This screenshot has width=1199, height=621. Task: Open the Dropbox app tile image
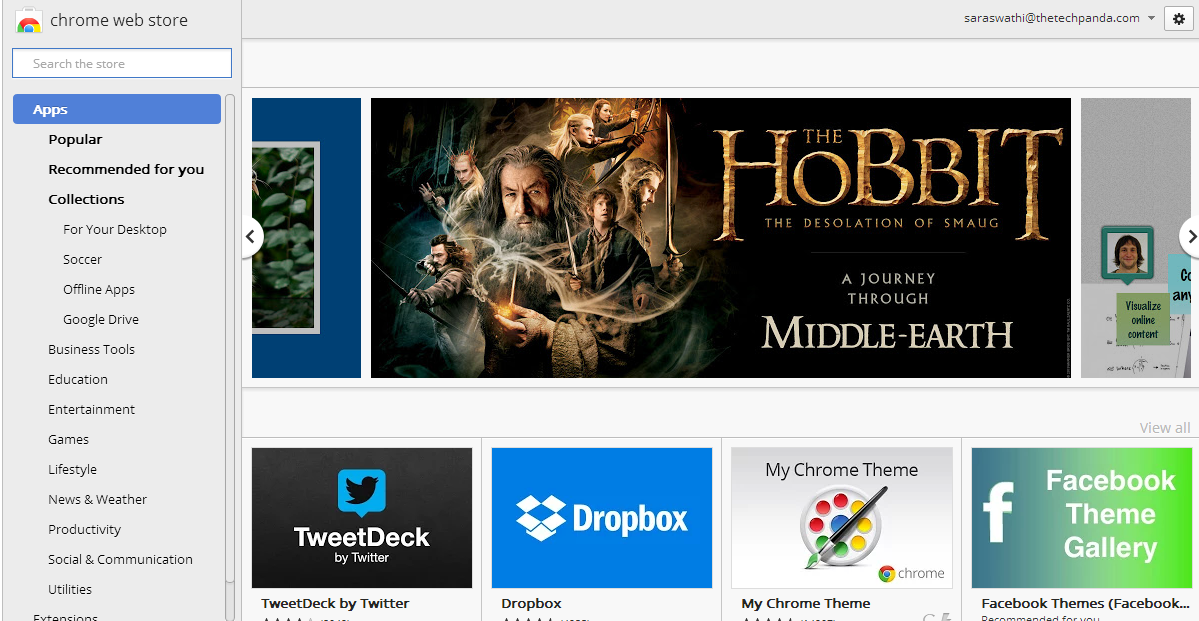pos(602,518)
